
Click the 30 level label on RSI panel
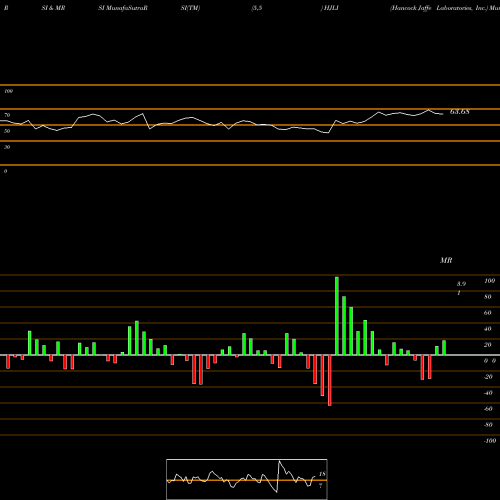click(x=7, y=147)
